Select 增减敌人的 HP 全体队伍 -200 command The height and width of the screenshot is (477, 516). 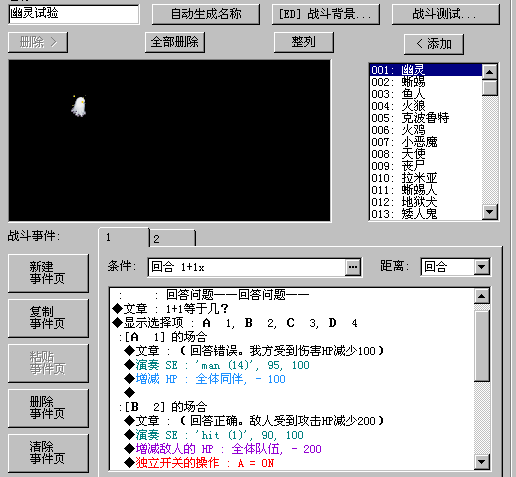[x=292, y=449]
